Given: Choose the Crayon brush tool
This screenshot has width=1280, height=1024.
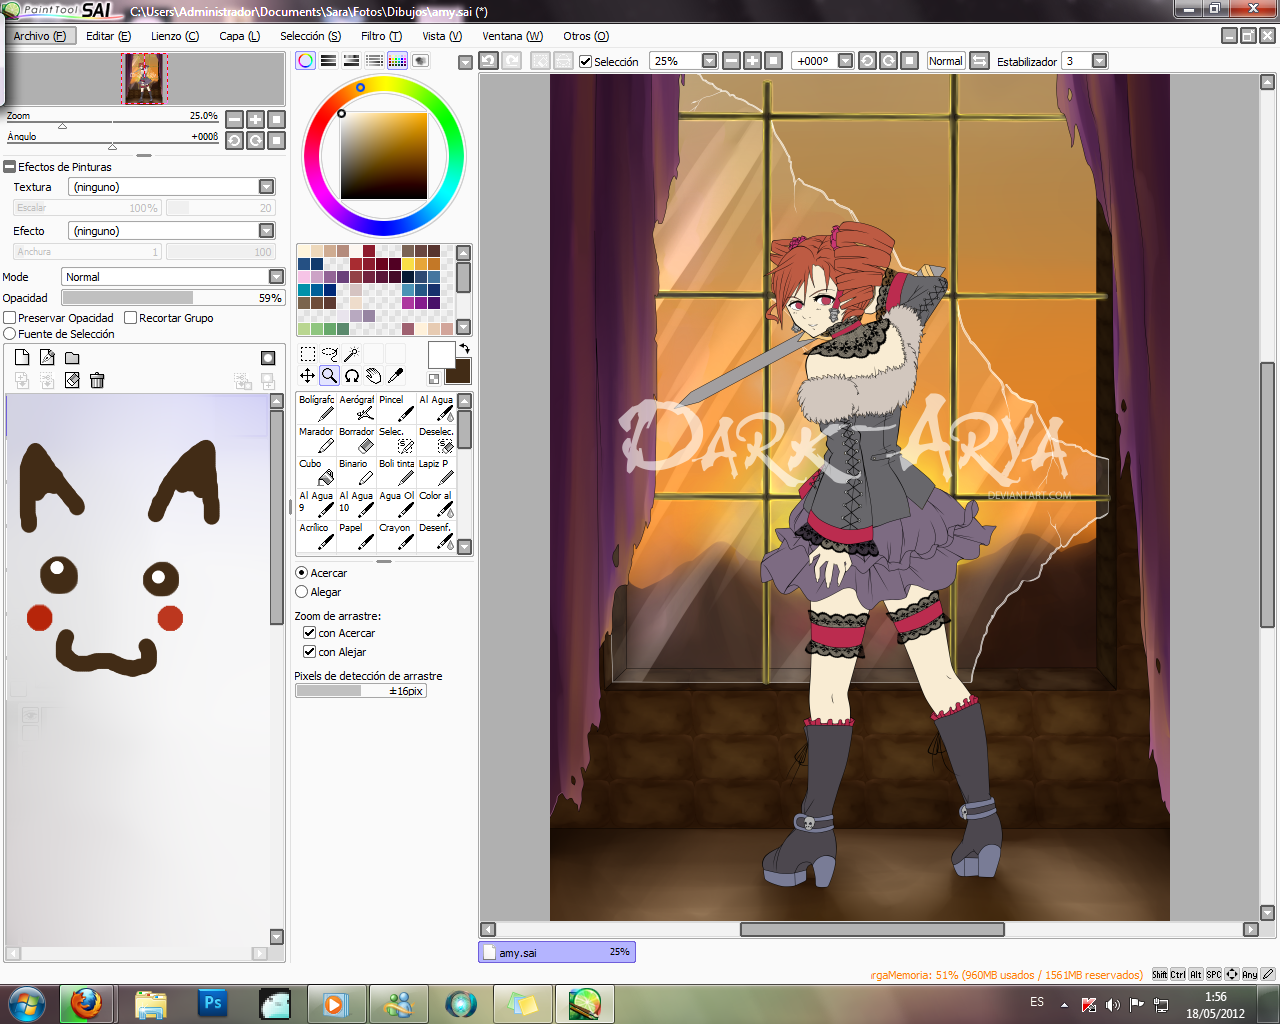Looking at the screenshot, I should pos(396,536).
